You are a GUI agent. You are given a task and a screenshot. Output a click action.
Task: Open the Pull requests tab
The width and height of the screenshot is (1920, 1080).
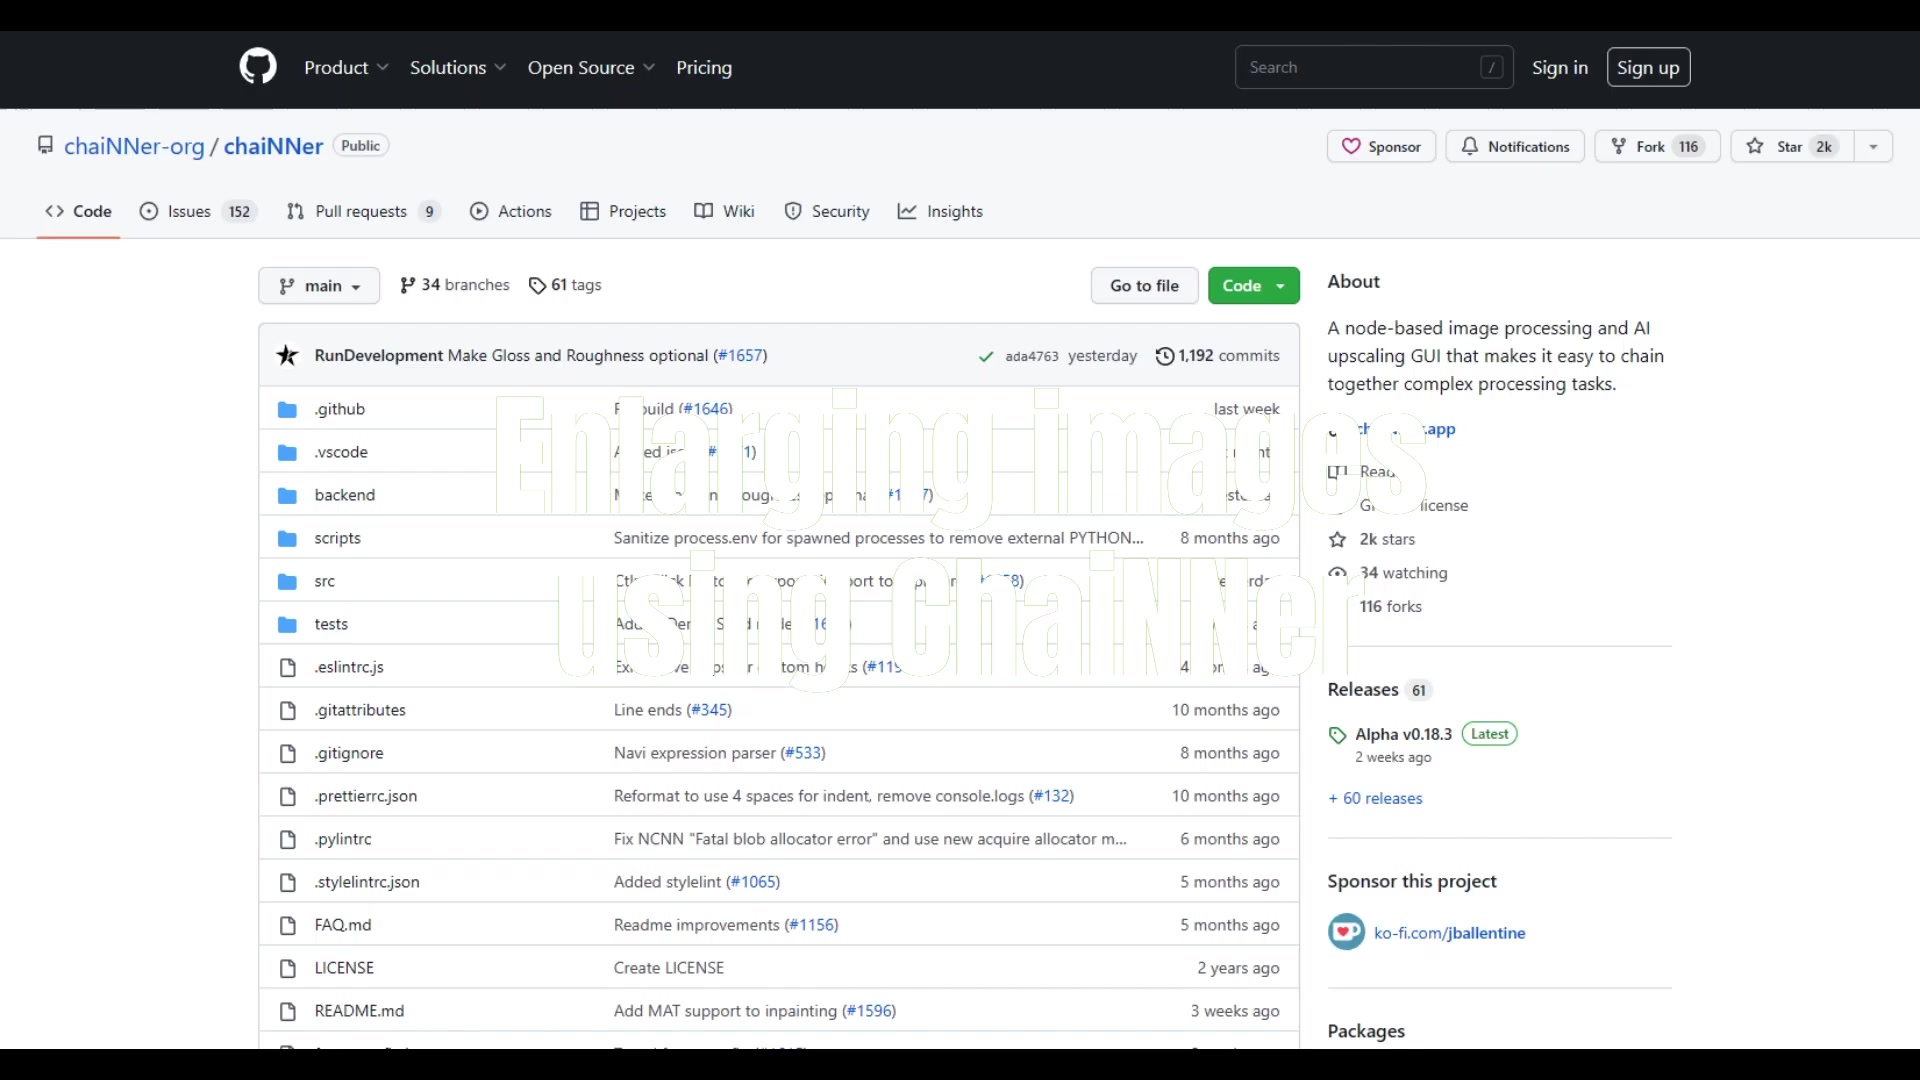[x=362, y=211]
